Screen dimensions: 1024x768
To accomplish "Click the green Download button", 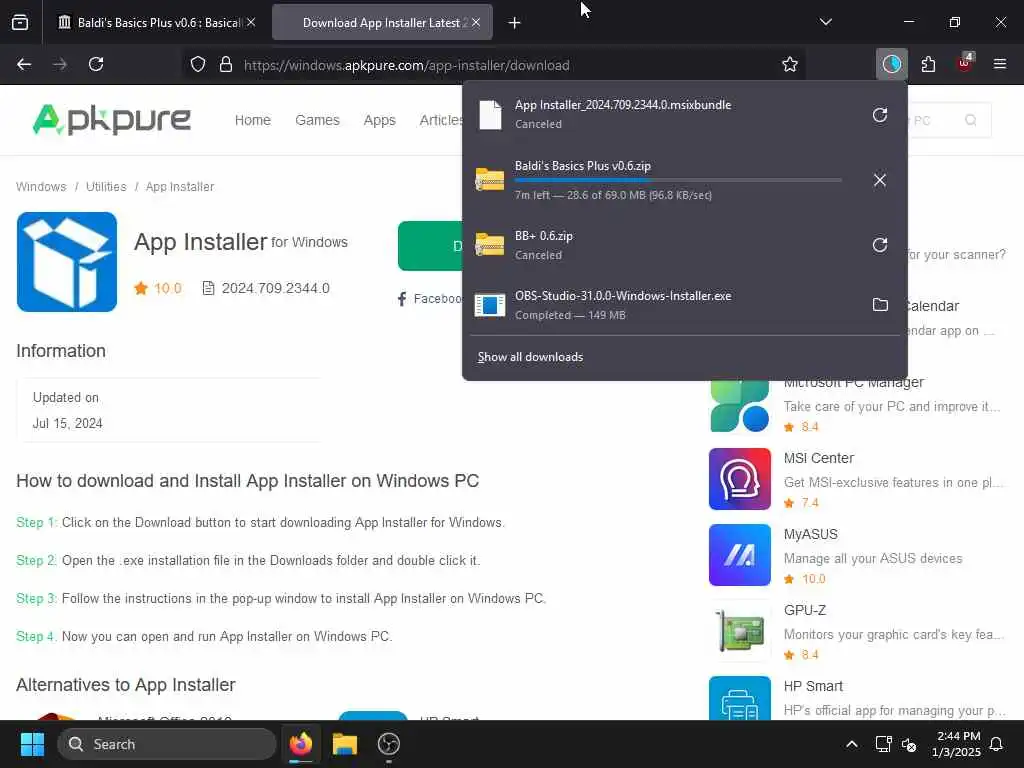I will tap(430, 246).
